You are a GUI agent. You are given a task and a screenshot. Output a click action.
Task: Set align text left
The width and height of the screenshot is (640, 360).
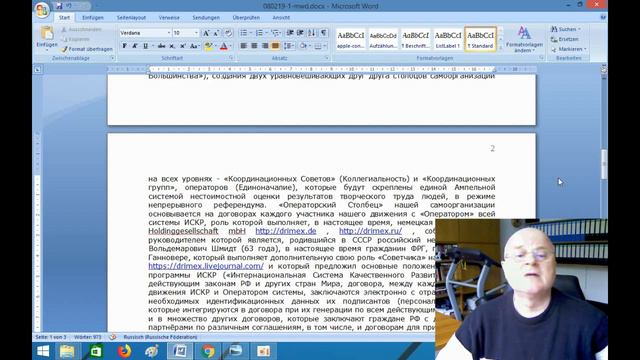244,46
